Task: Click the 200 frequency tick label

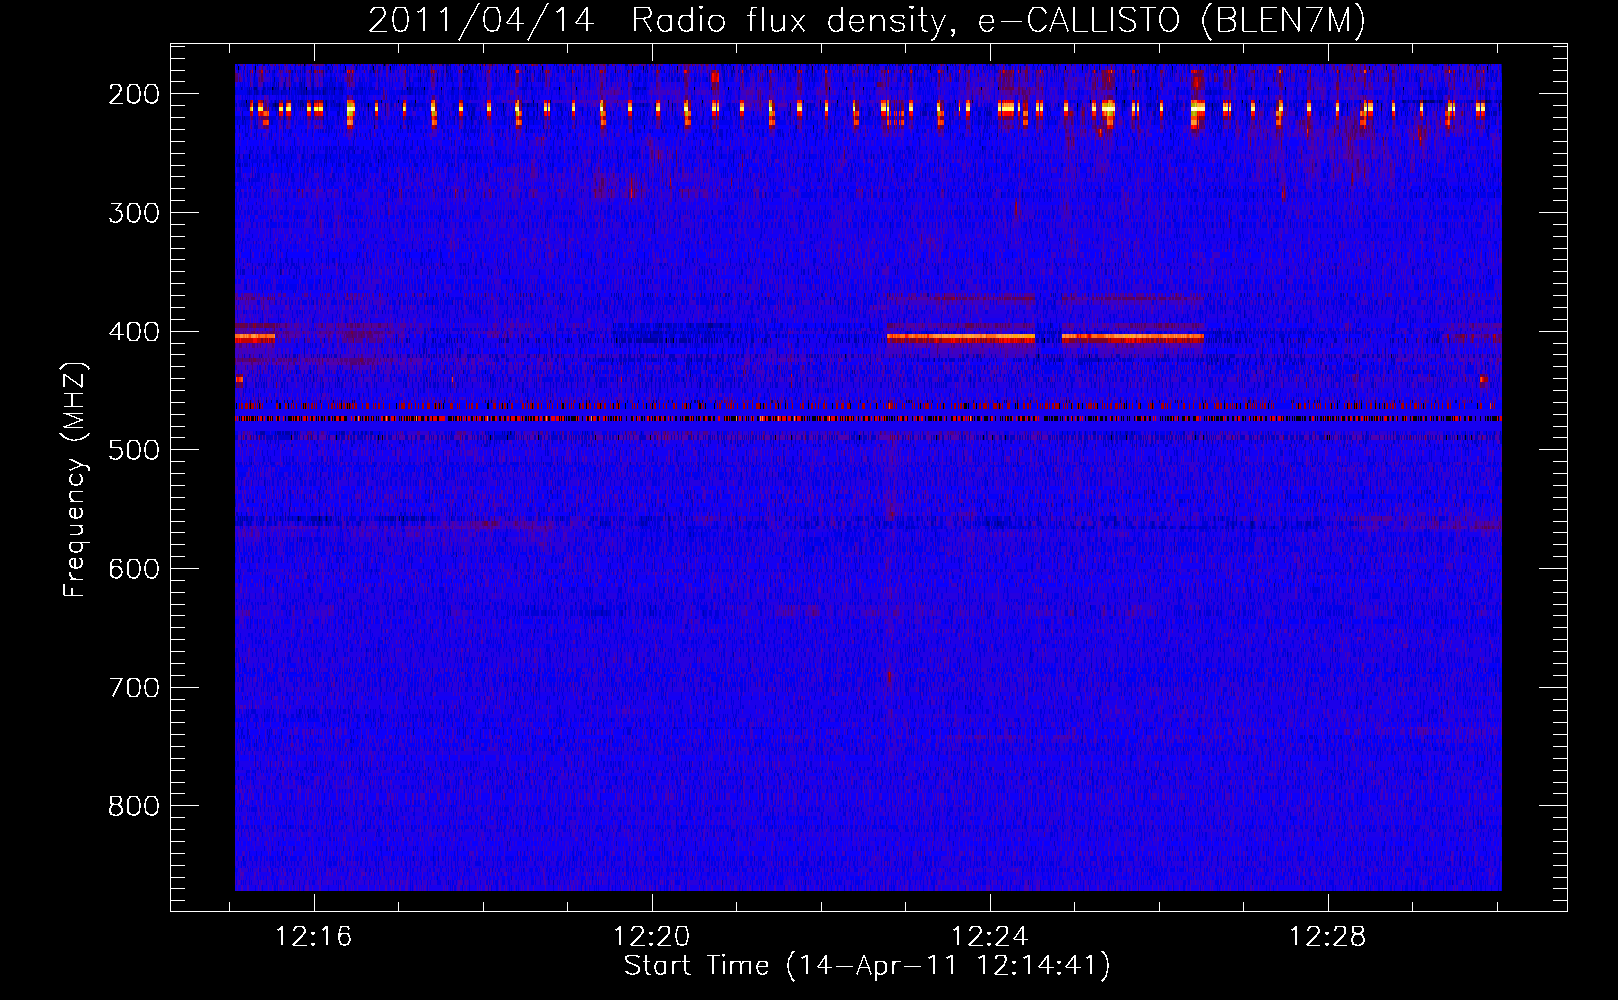Action: coord(134,94)
